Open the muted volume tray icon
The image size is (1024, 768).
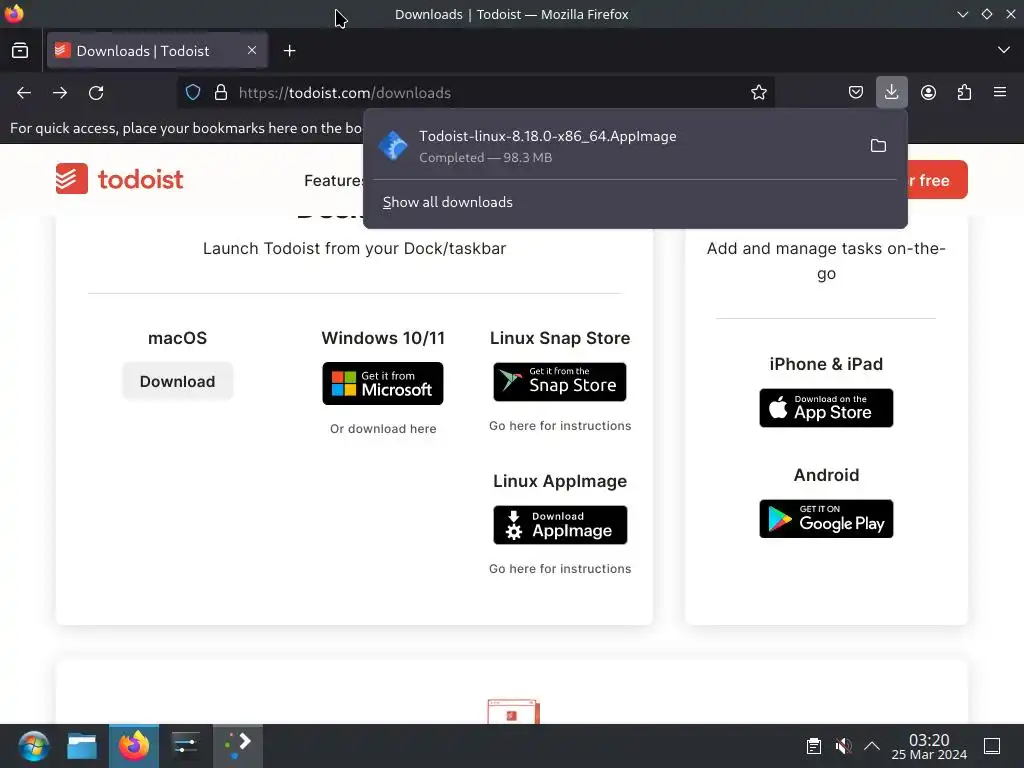point(843,746)
